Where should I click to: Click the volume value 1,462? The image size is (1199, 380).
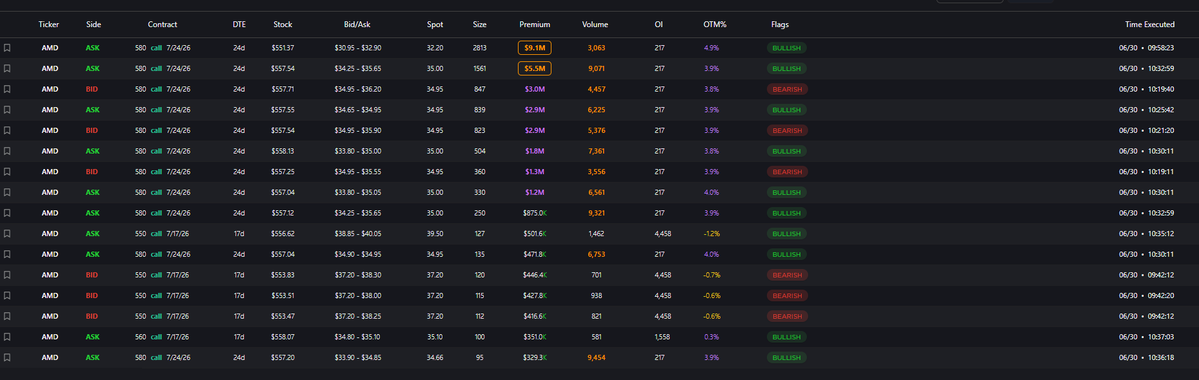(x=596, y=233)
